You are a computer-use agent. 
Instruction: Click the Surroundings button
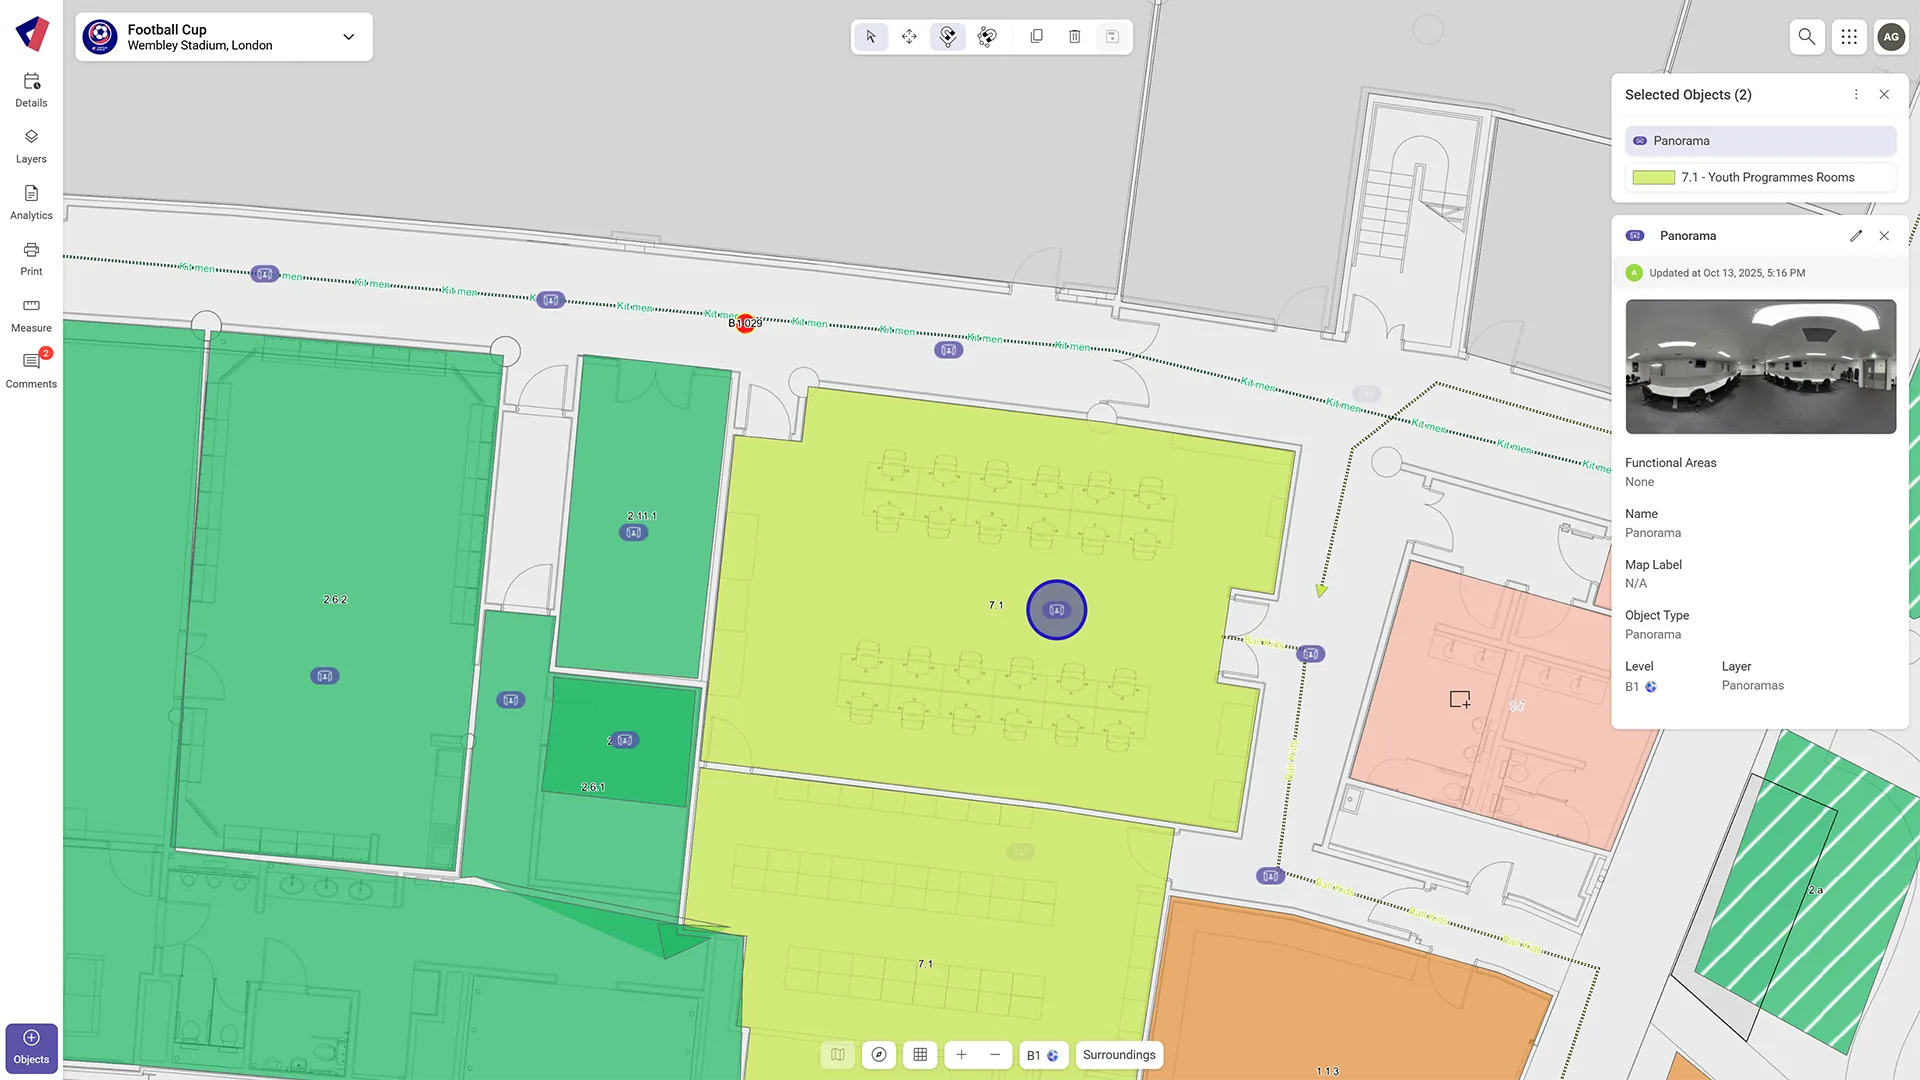click(x=1119, y=1054)
